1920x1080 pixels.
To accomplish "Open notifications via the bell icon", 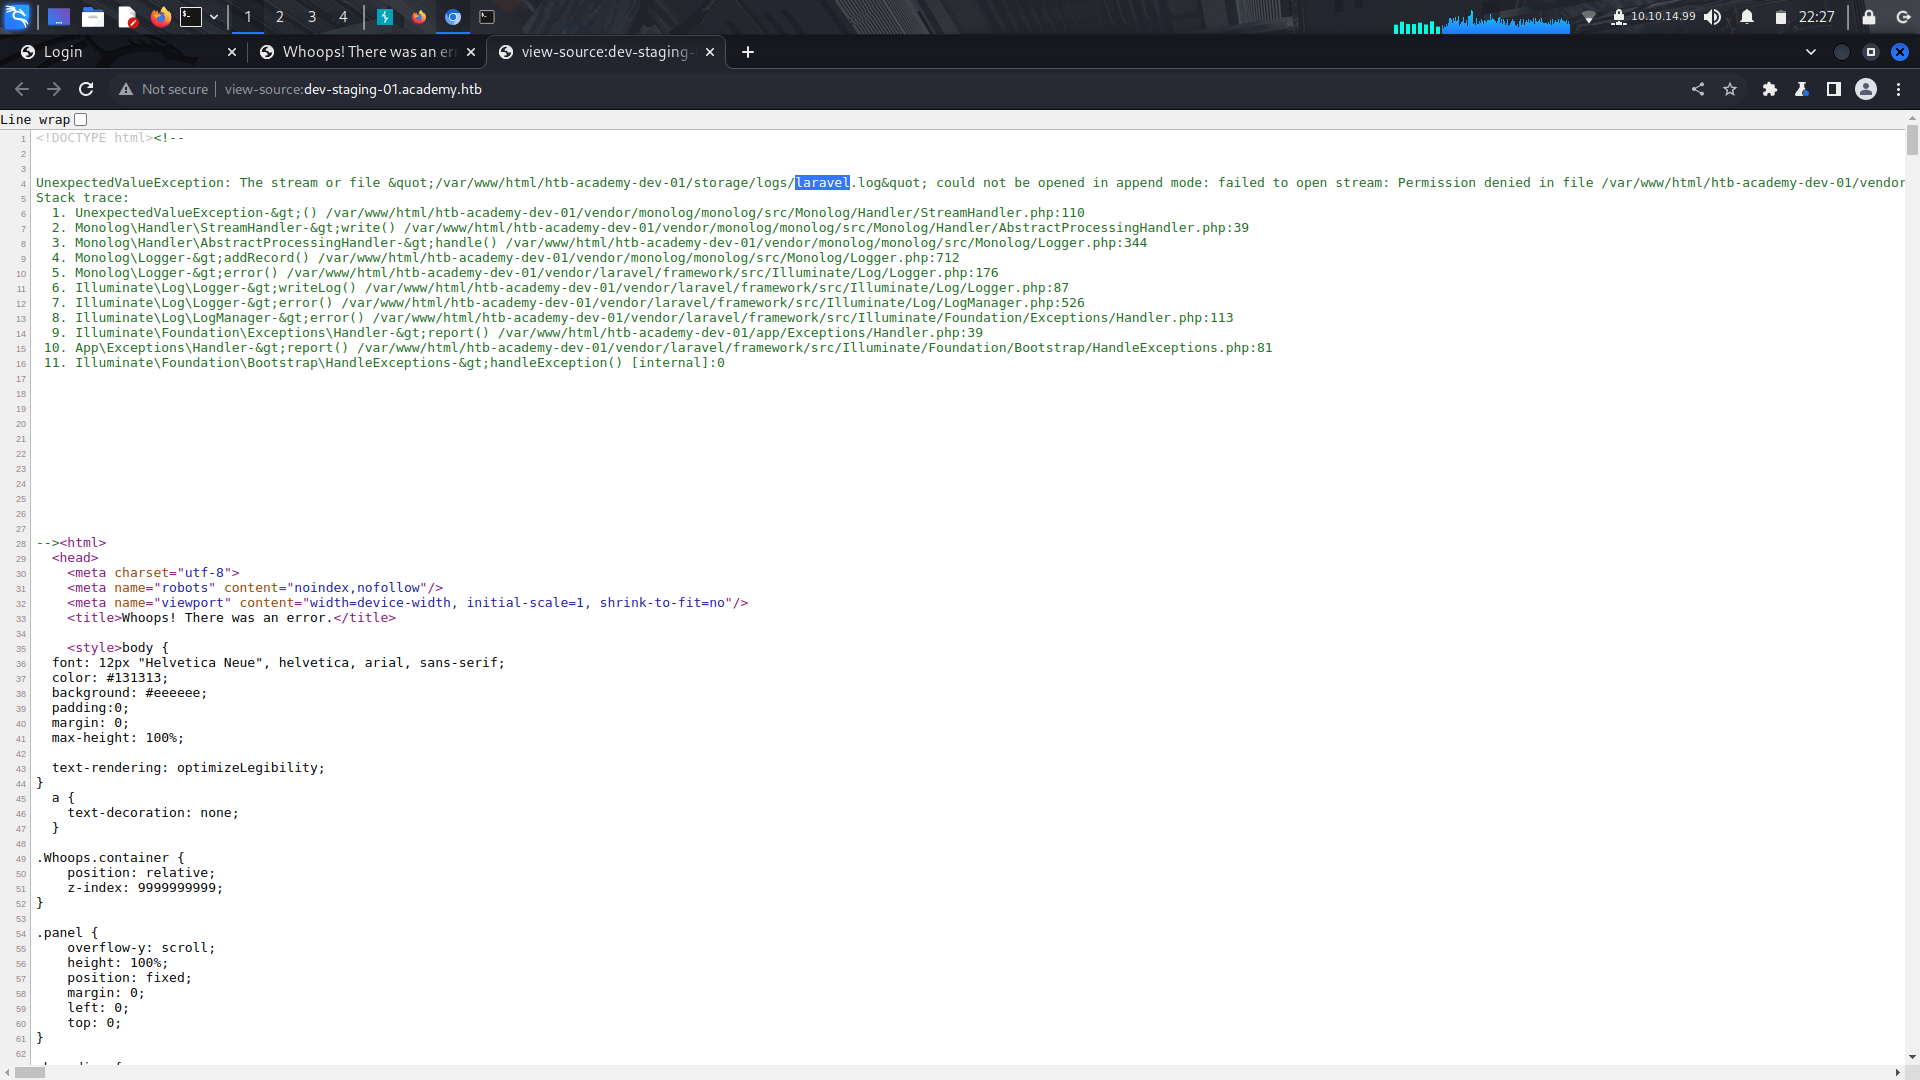I will click(x=1746, y=17).
